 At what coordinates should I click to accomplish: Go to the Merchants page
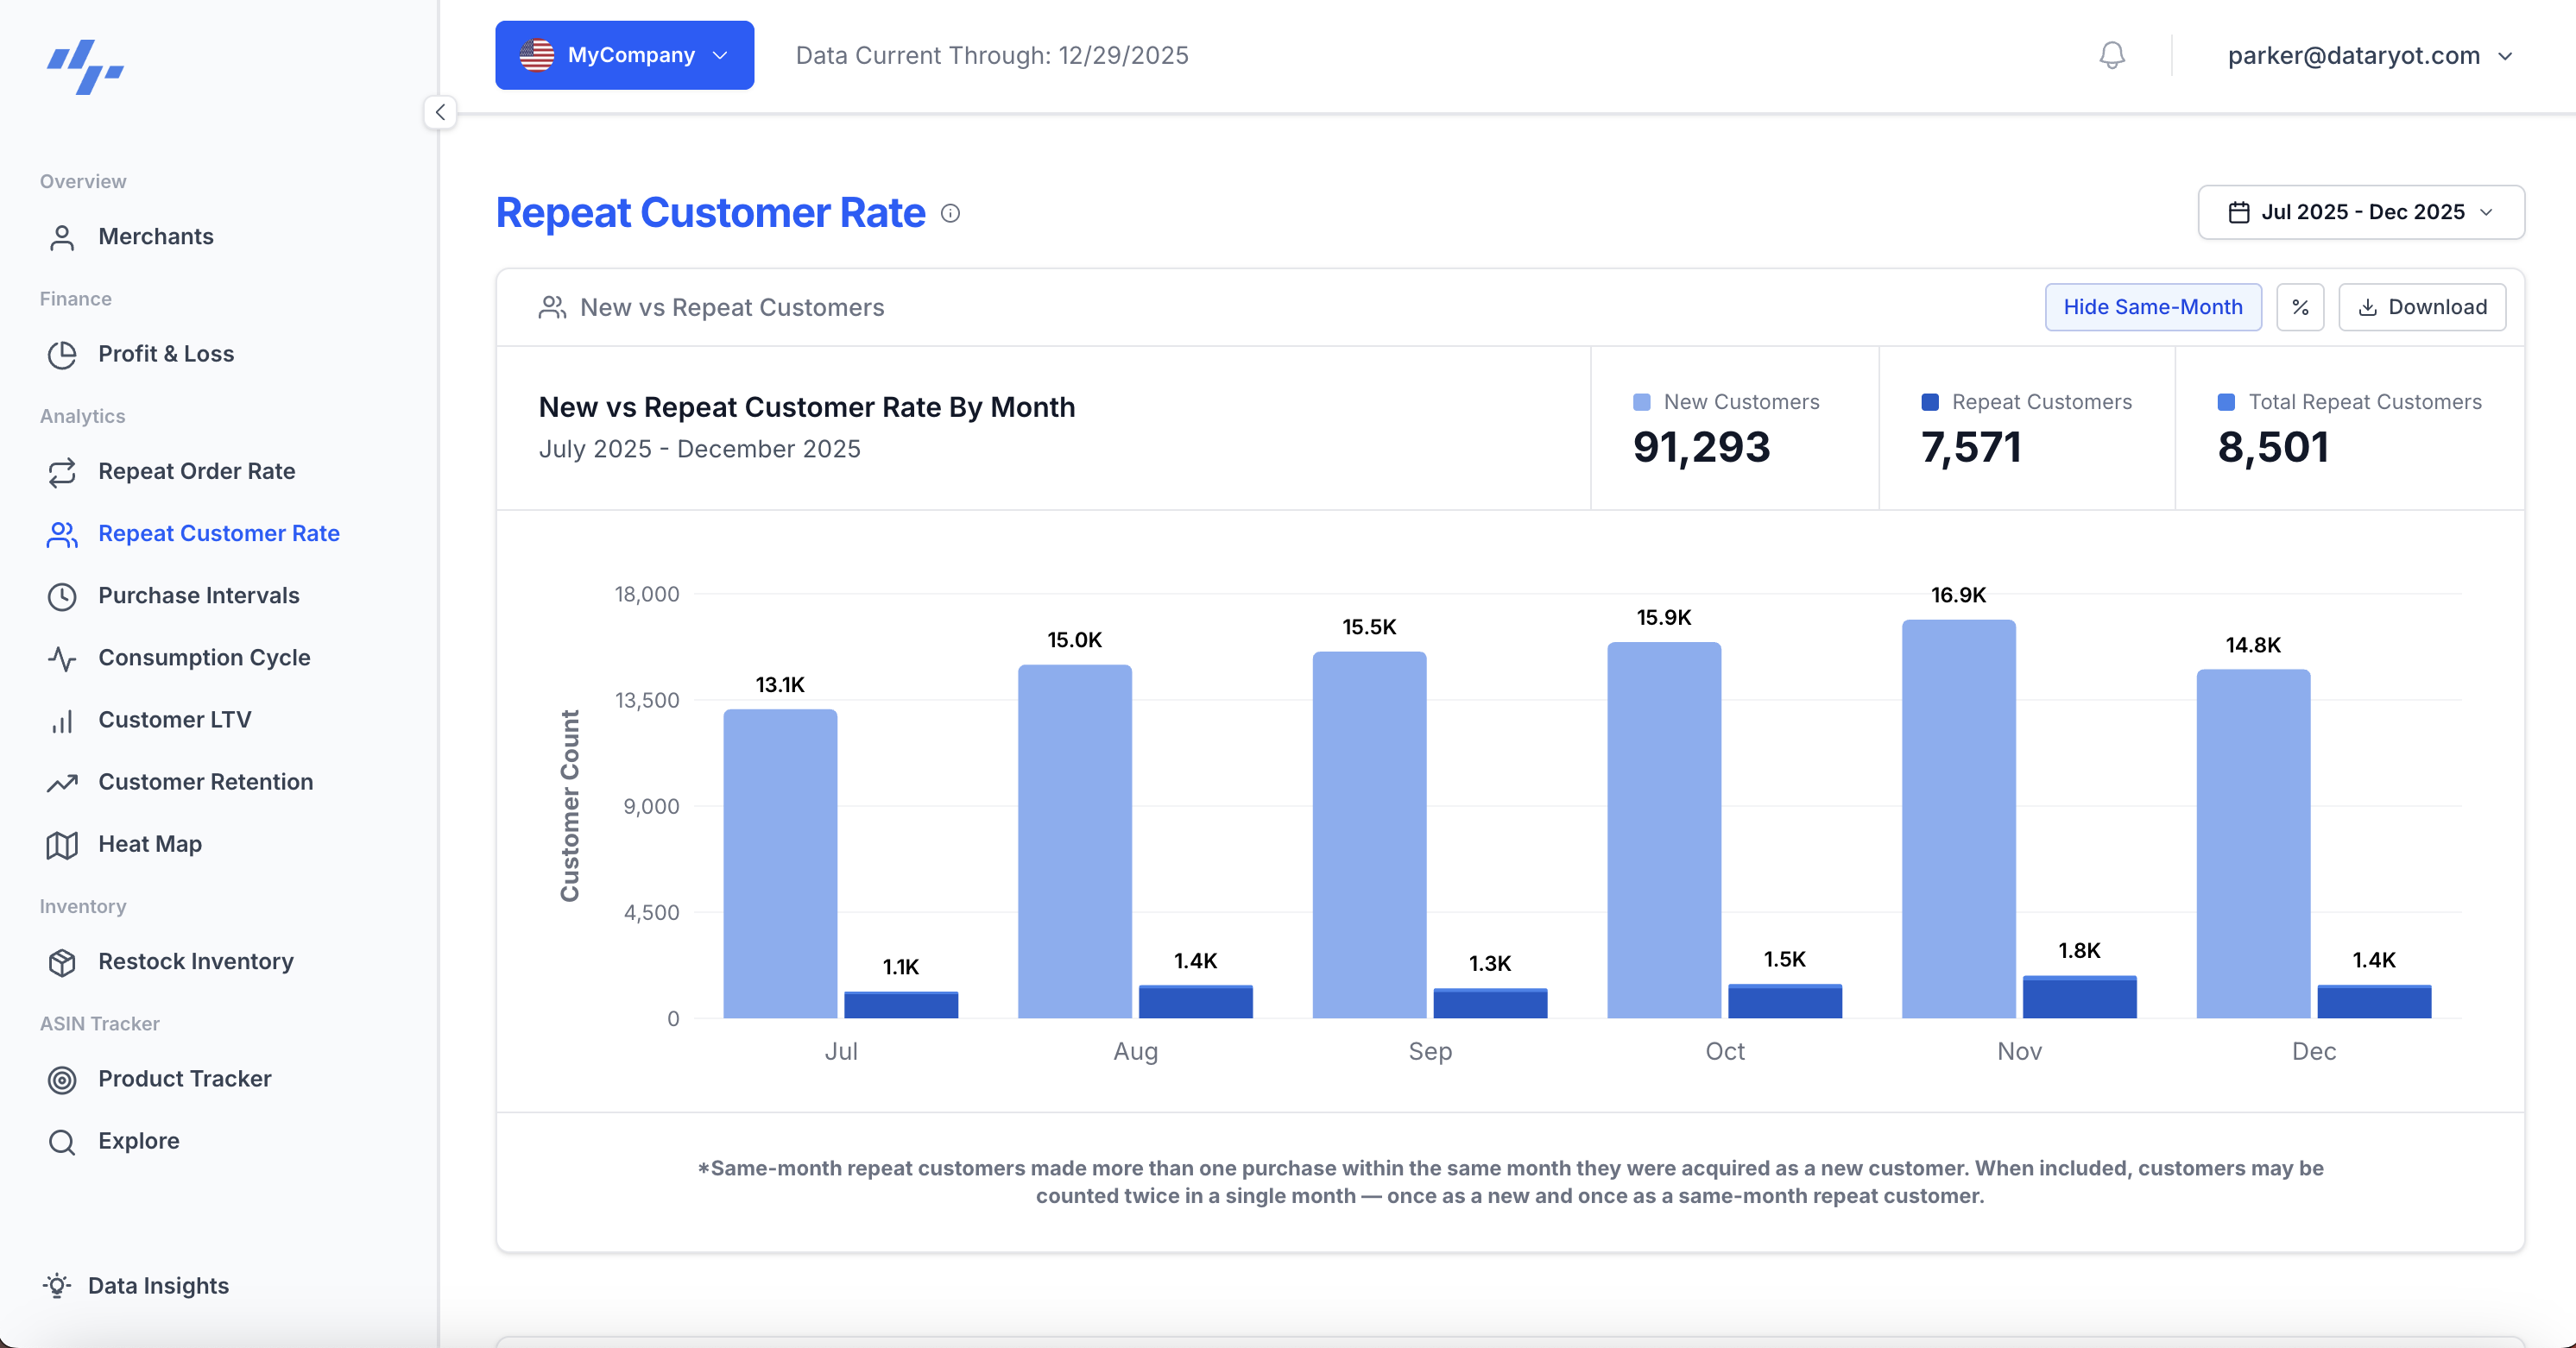click(156, 237)
